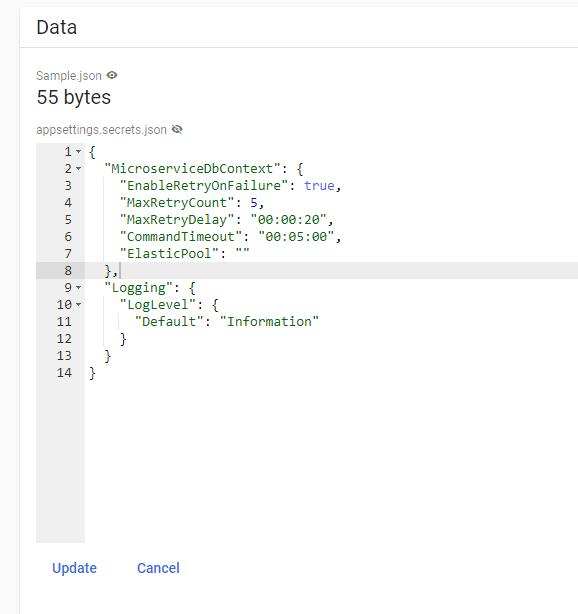Show the Sample.json value with eye icon
The width and height of the screenshot is (578, 614).
pyautogui.click(x=112, y=75)
